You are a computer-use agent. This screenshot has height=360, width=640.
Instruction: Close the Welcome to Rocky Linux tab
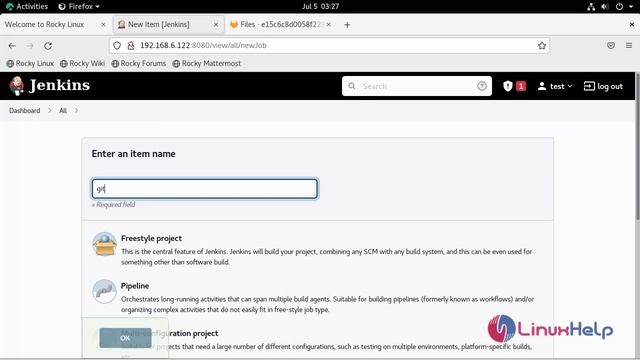103,24
